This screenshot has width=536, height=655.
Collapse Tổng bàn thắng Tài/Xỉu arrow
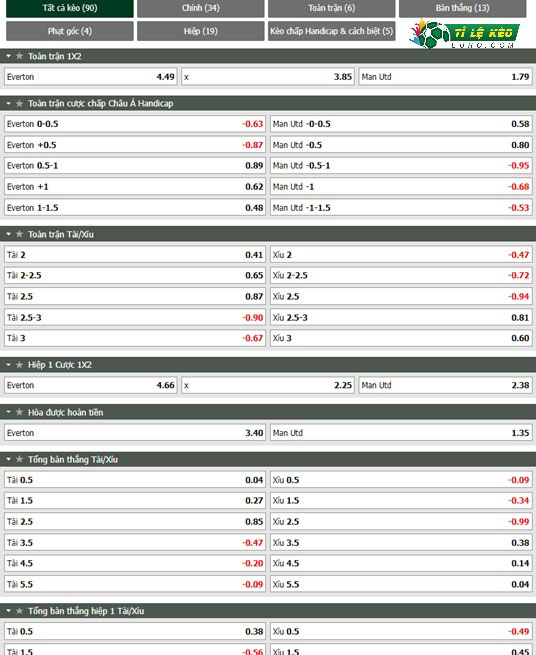[x=8, y=460]
